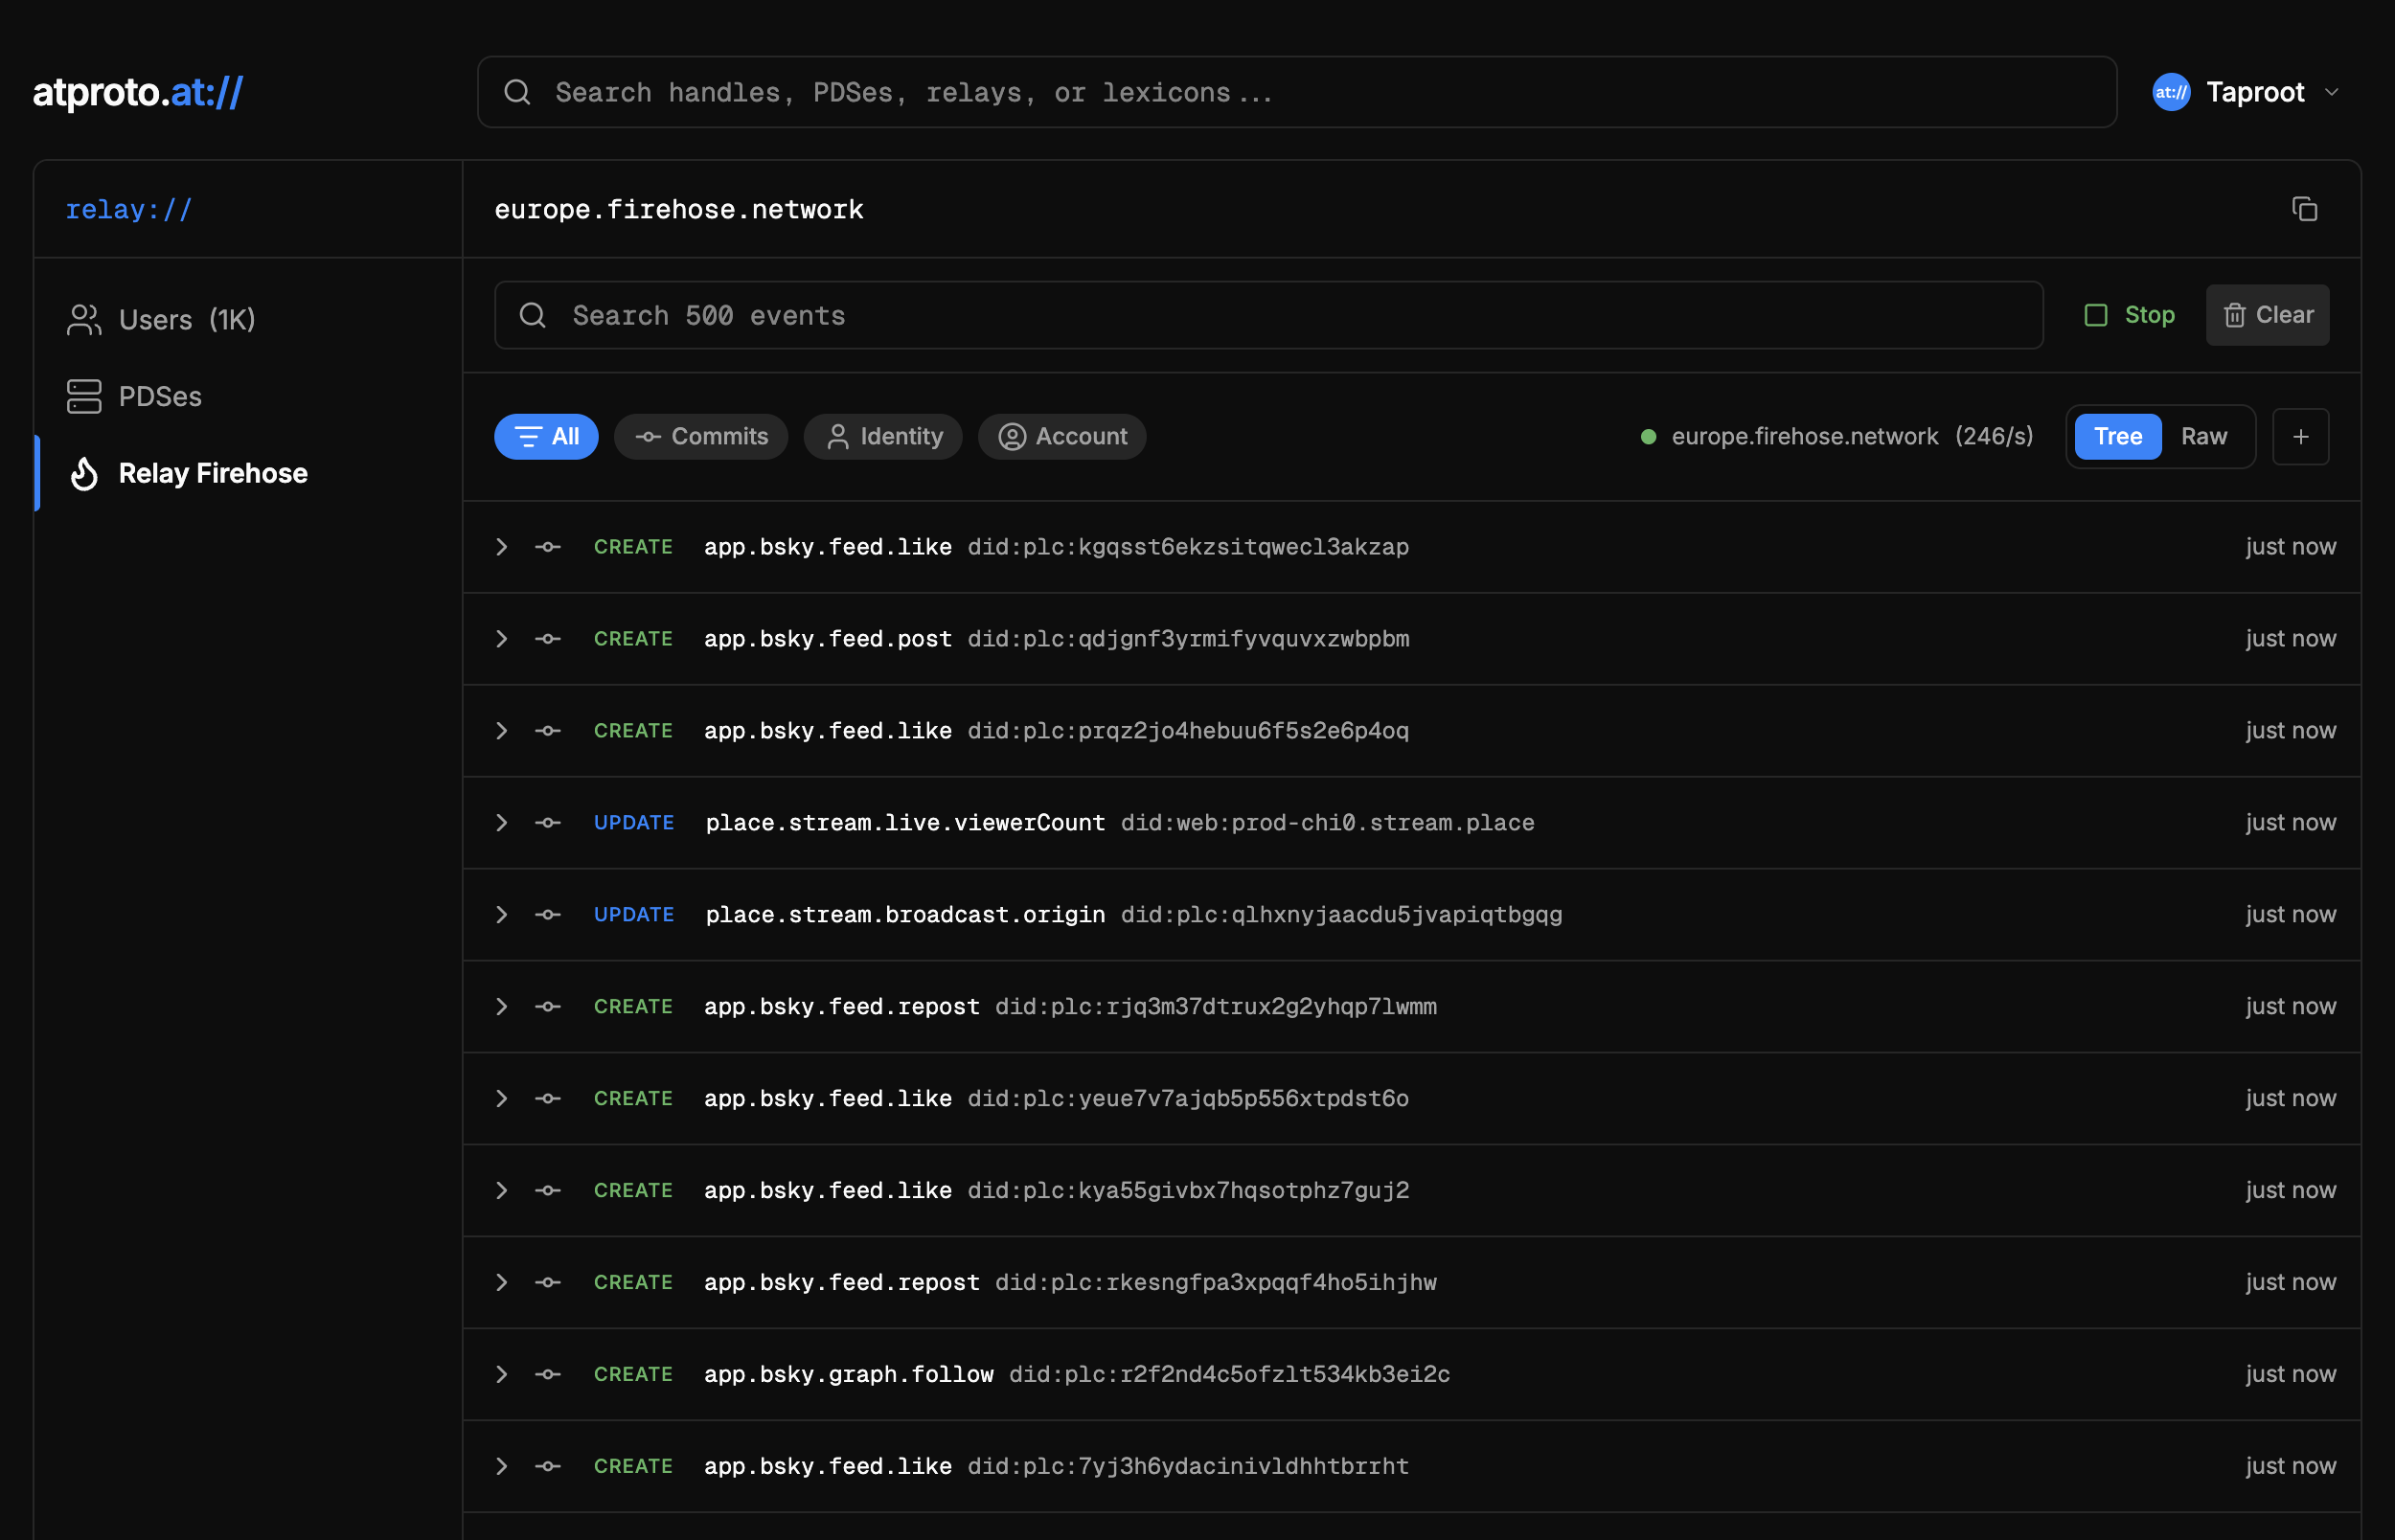The image size is (2395, 1540).
Task: Switch the view mode to Raw
Action: click(2203, 436)
